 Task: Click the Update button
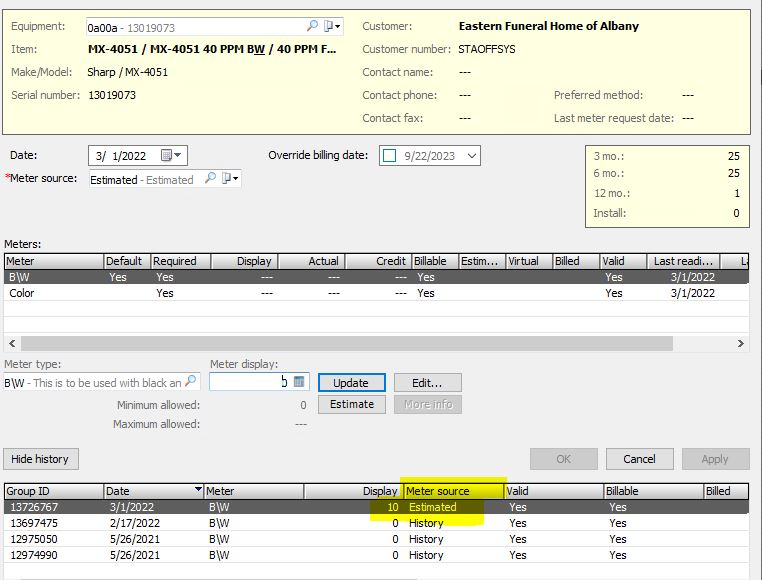coord(351,383)
